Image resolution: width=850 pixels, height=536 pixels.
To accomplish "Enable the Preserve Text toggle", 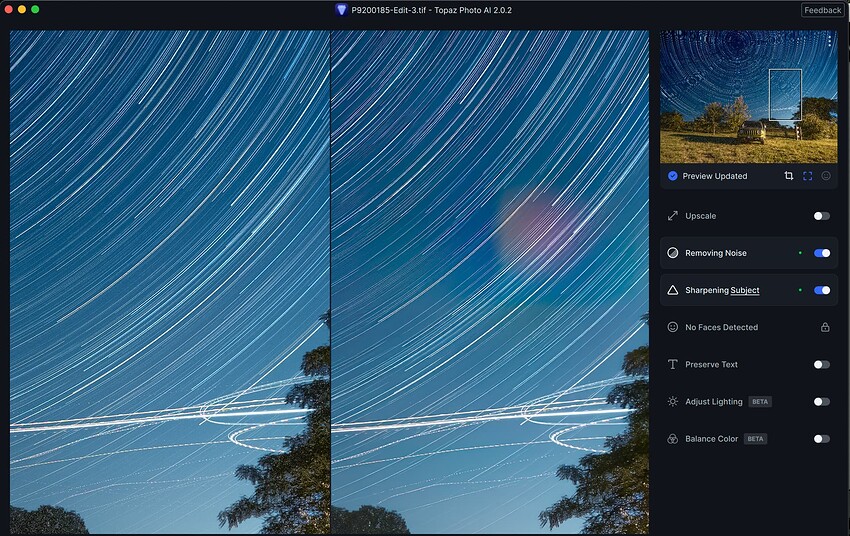I will [822, 364].
